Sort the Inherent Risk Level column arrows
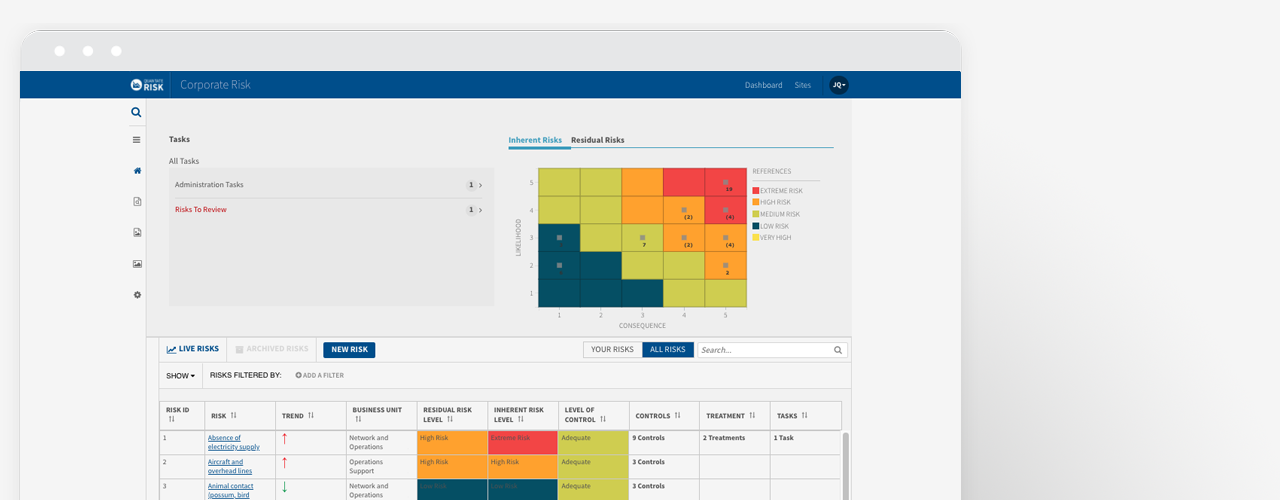The height and width of the screenshot is (500, 1280). pyautogui.click(x=520, y=420)
